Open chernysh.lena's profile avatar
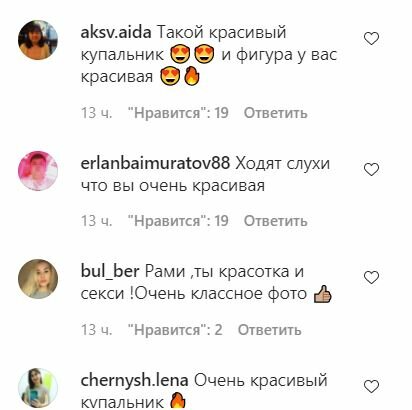Image resolution: width=412 pixels, height=410 pixels. [x=38, y=388]
